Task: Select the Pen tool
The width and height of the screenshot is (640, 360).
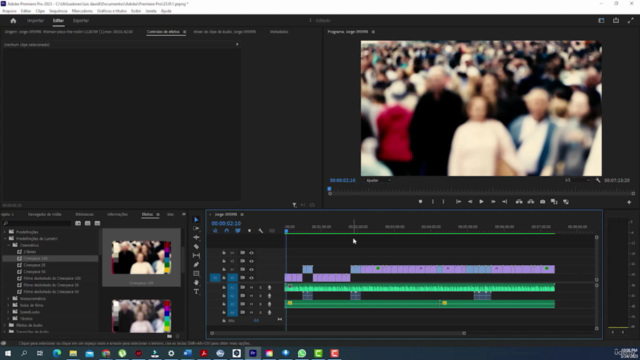Action: point(196,264)
